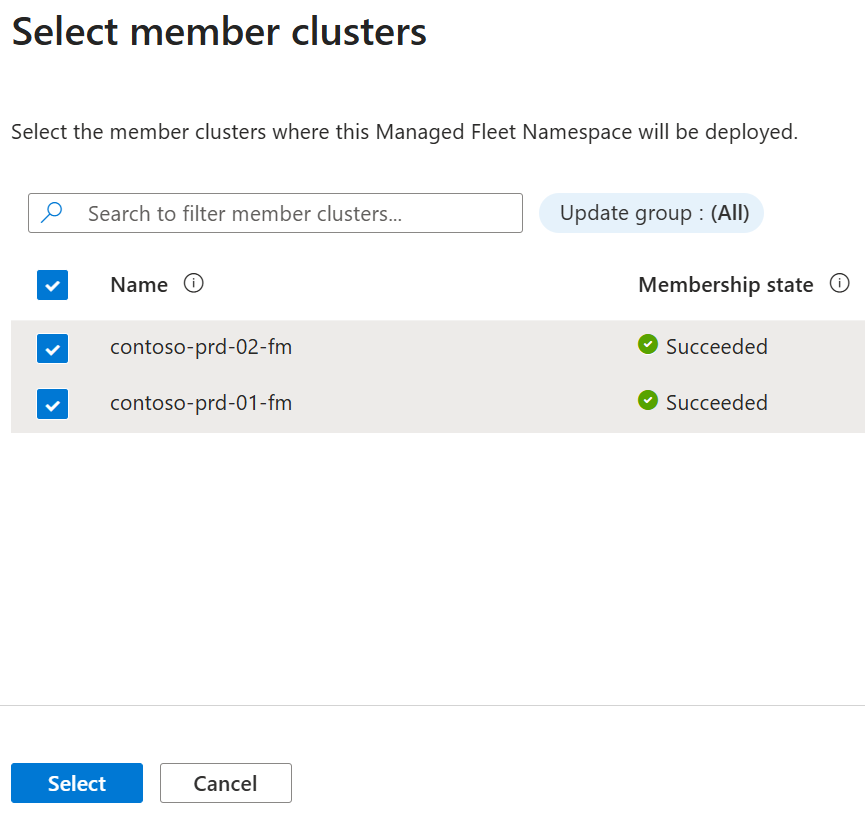Click the Membership state column header
Viewport: 865px width, 813px height.
click(x=725, y=285)
